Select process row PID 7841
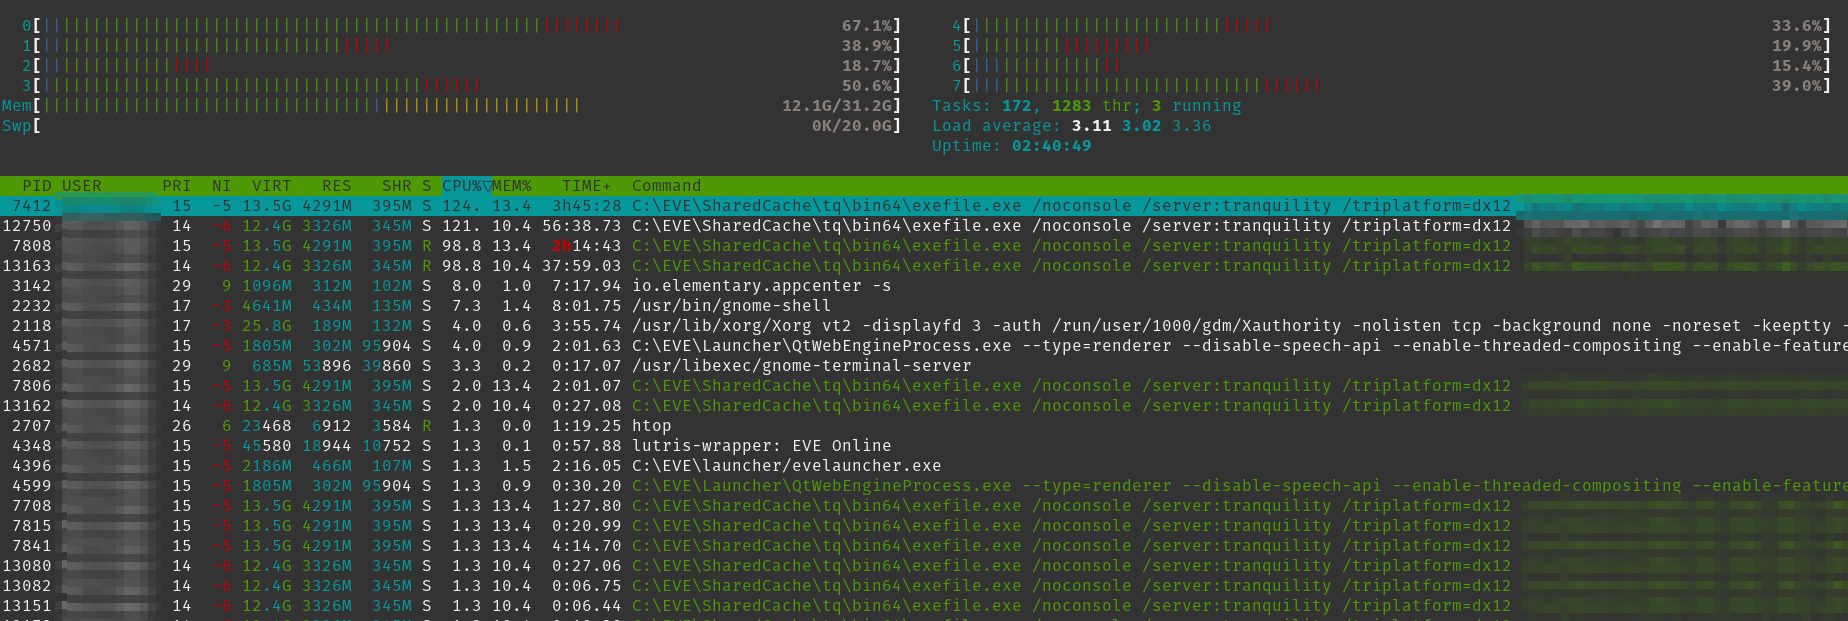 pyautogui.click(x=924, y=546)
